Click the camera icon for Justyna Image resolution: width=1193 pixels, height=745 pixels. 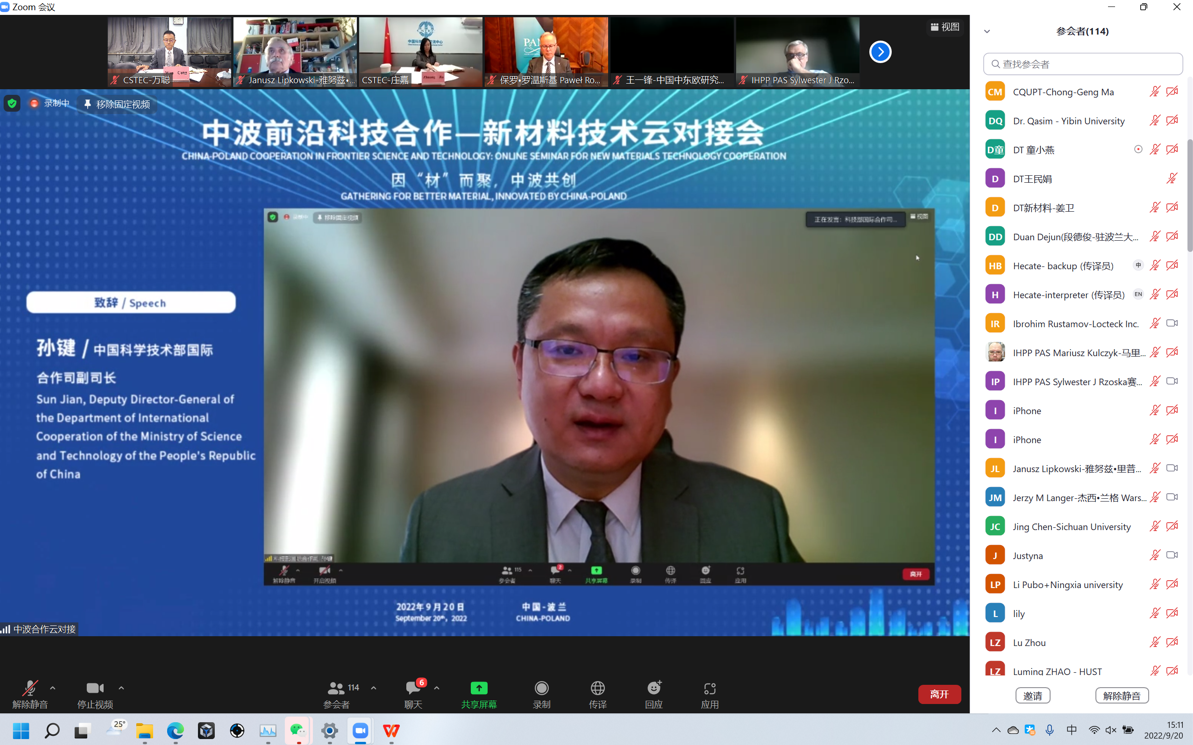tap(1172, 556)
